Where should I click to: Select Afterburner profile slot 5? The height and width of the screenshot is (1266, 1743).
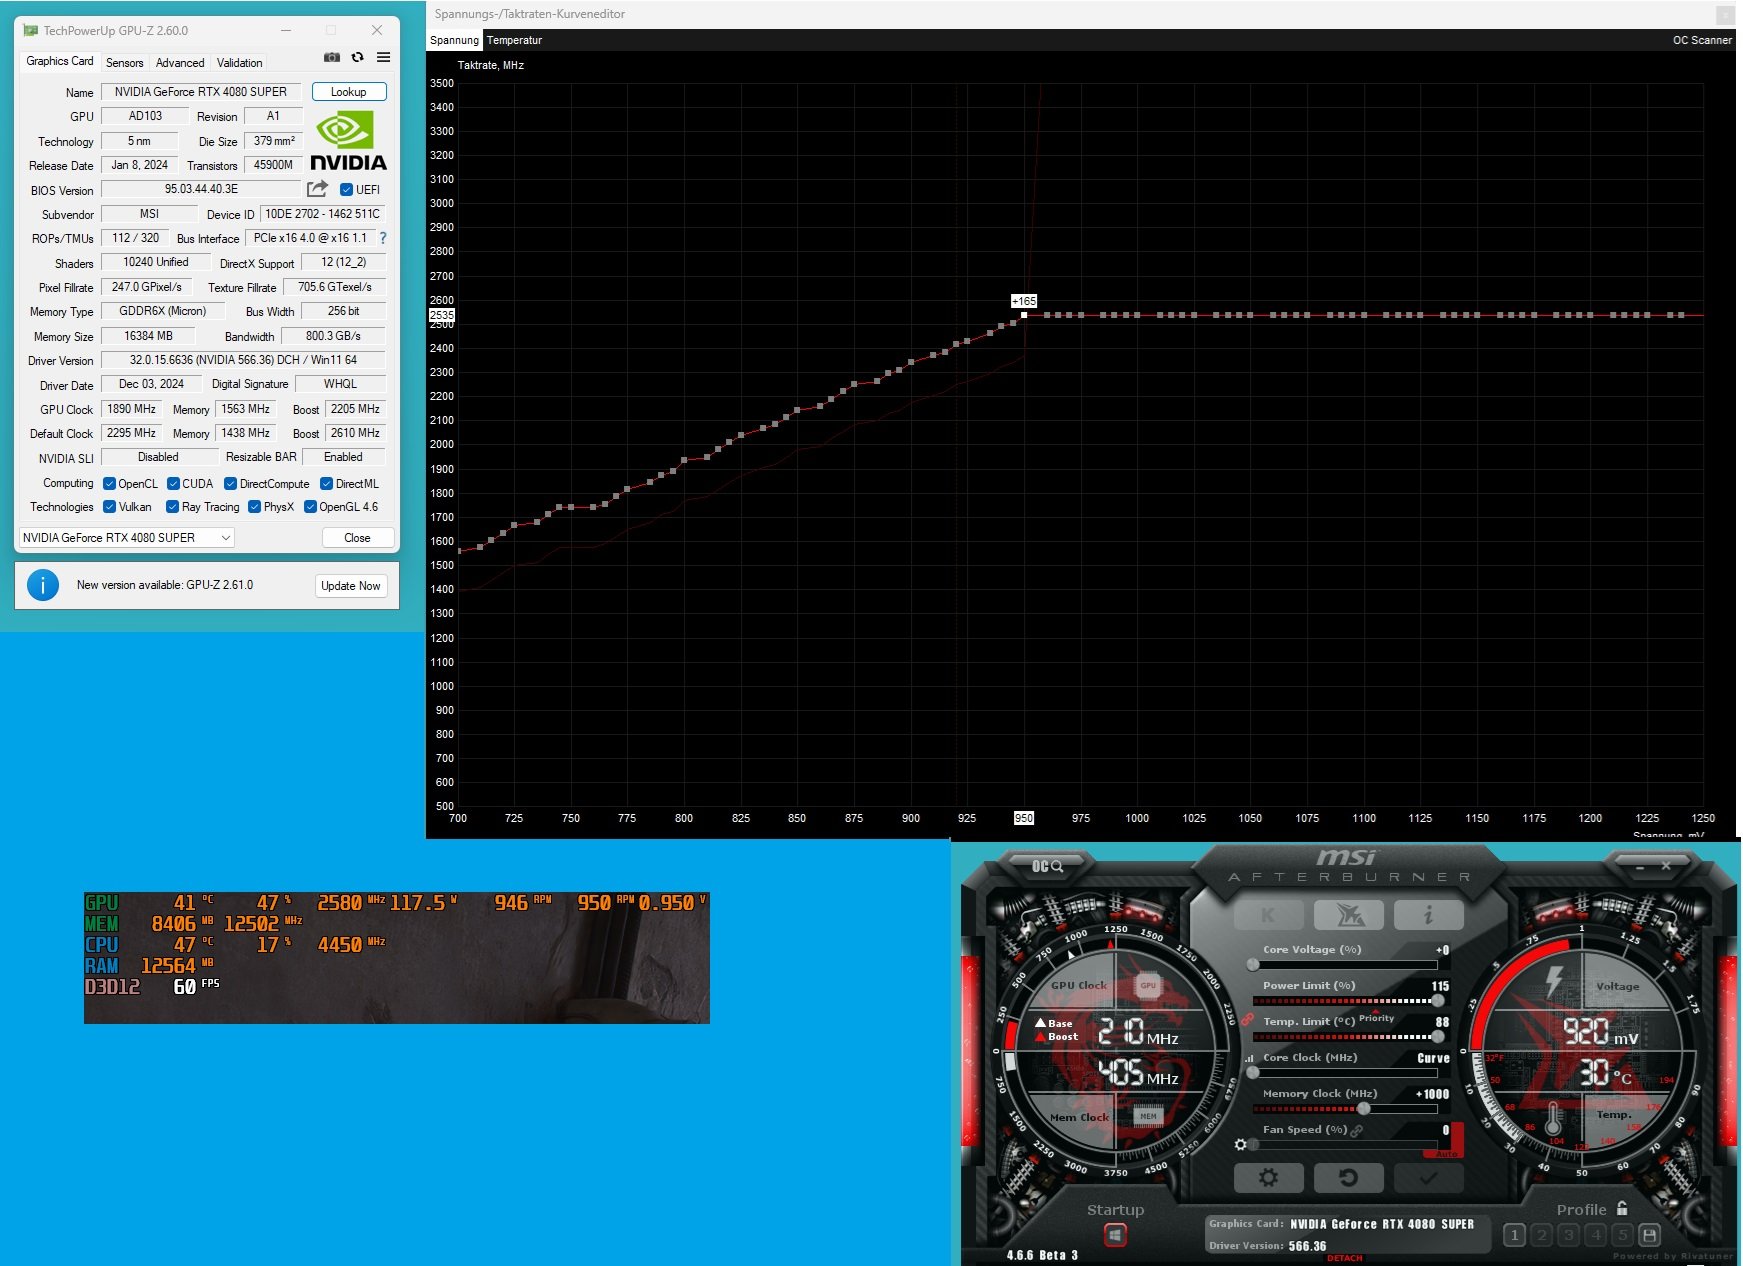pyautogui.click(x=1623, y=1236)
